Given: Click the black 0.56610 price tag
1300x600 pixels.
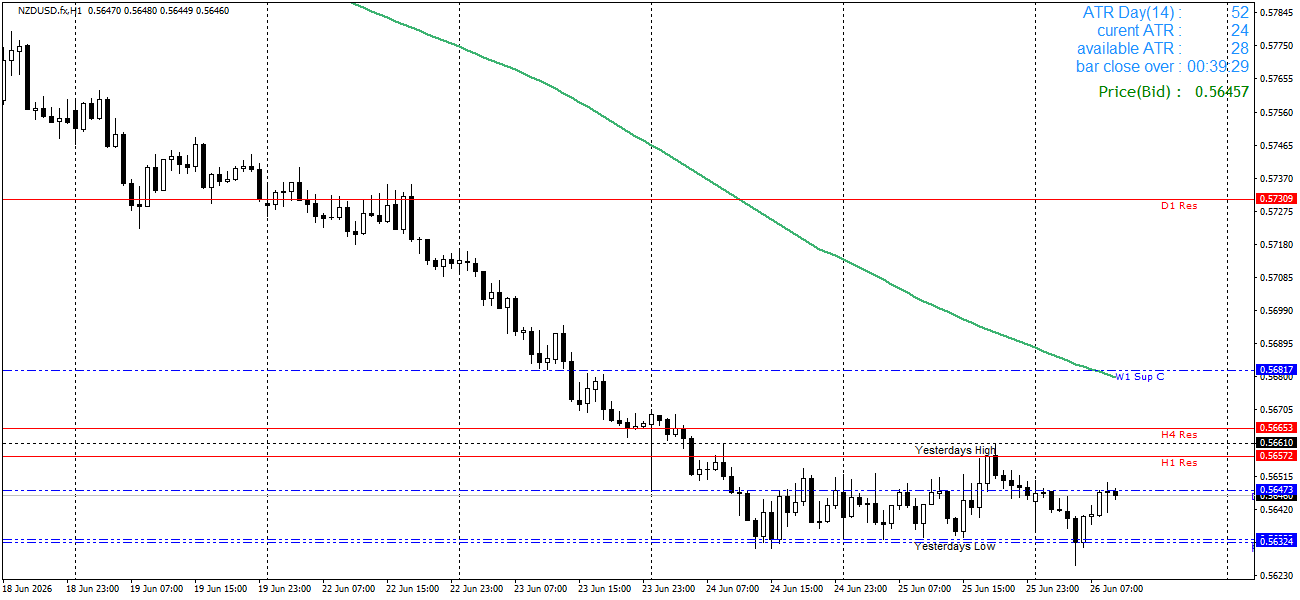Looking at the screenshot, I should 1276,442.
